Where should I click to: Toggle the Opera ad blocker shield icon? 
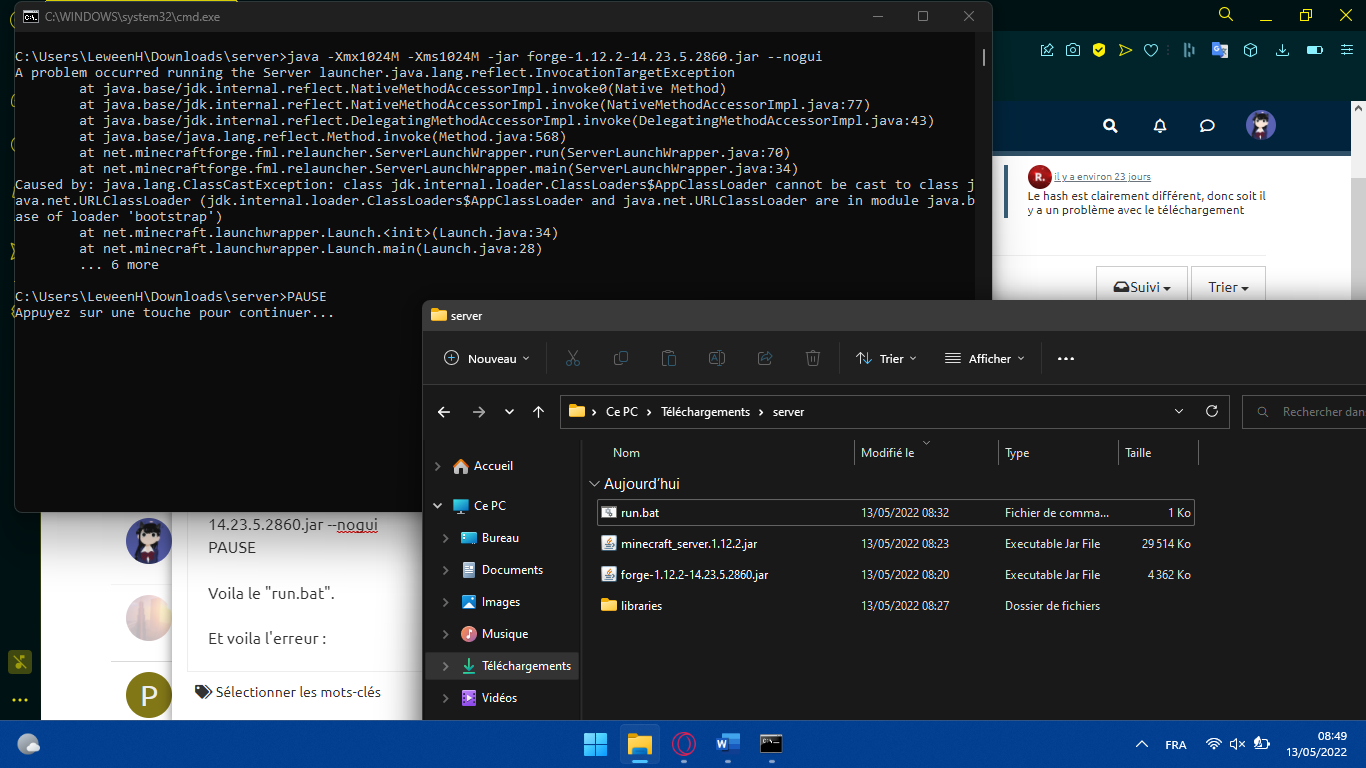pos(1098,50)
